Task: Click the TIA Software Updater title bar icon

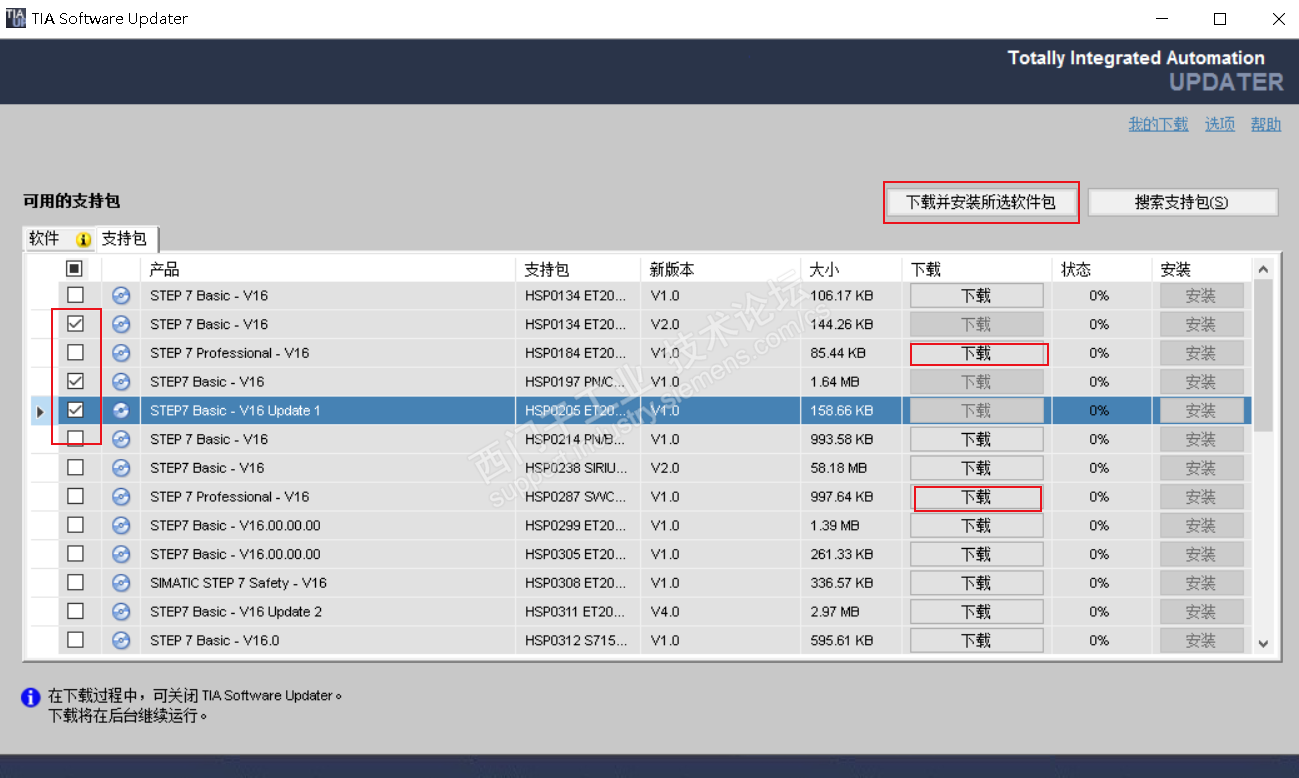Action: tap(16, 18)
